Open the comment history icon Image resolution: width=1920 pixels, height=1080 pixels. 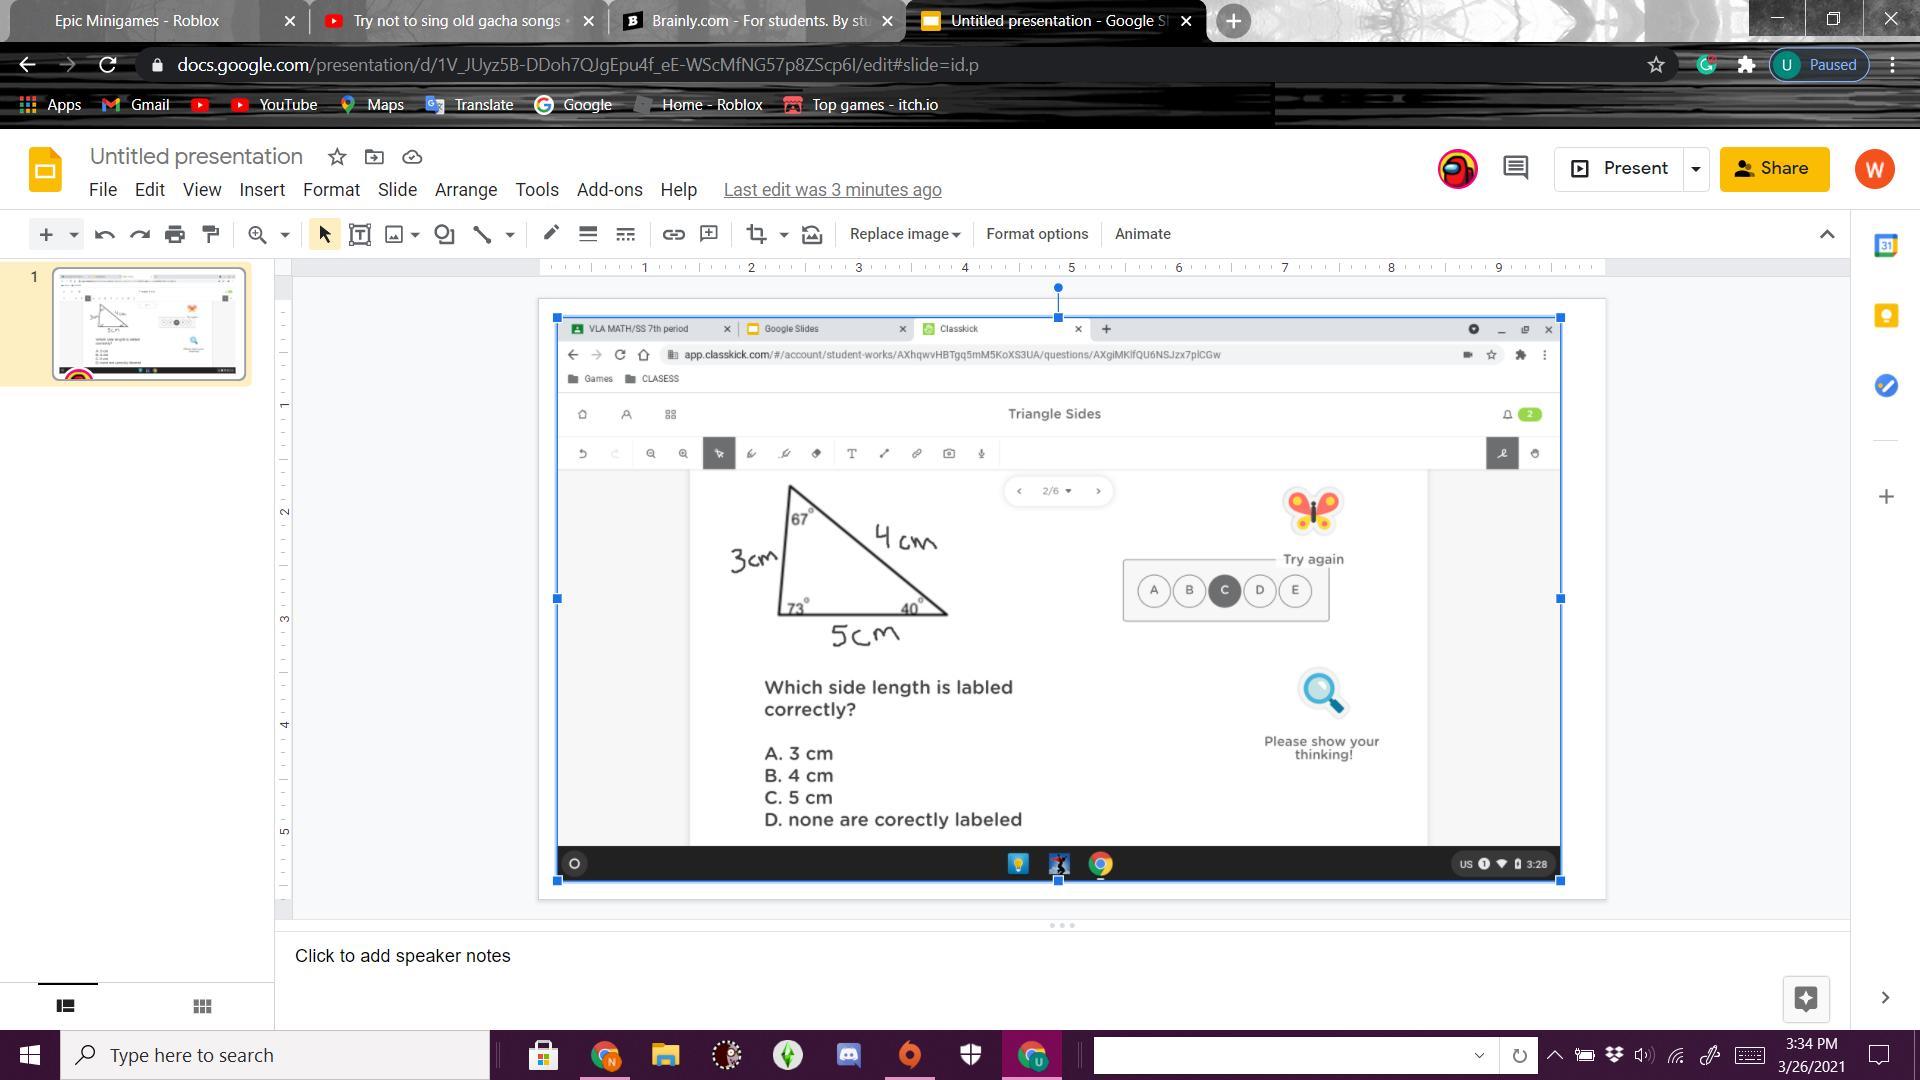pos(1515,168)
